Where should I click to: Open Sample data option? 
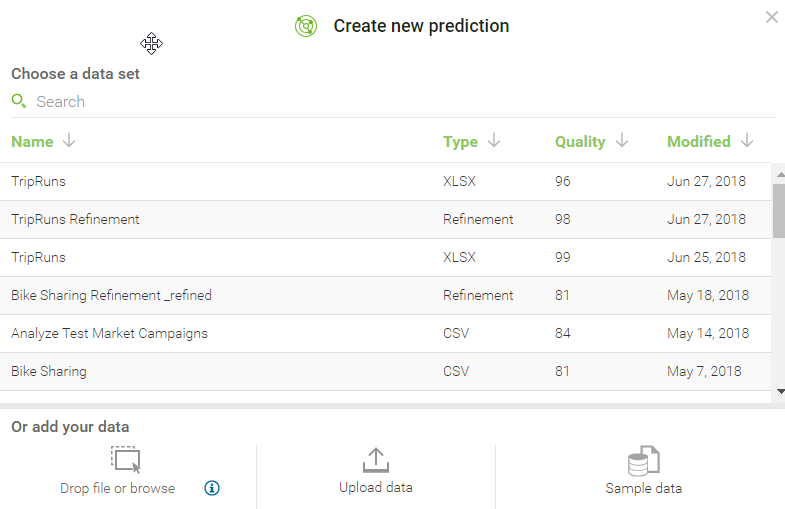coord(643,488)
